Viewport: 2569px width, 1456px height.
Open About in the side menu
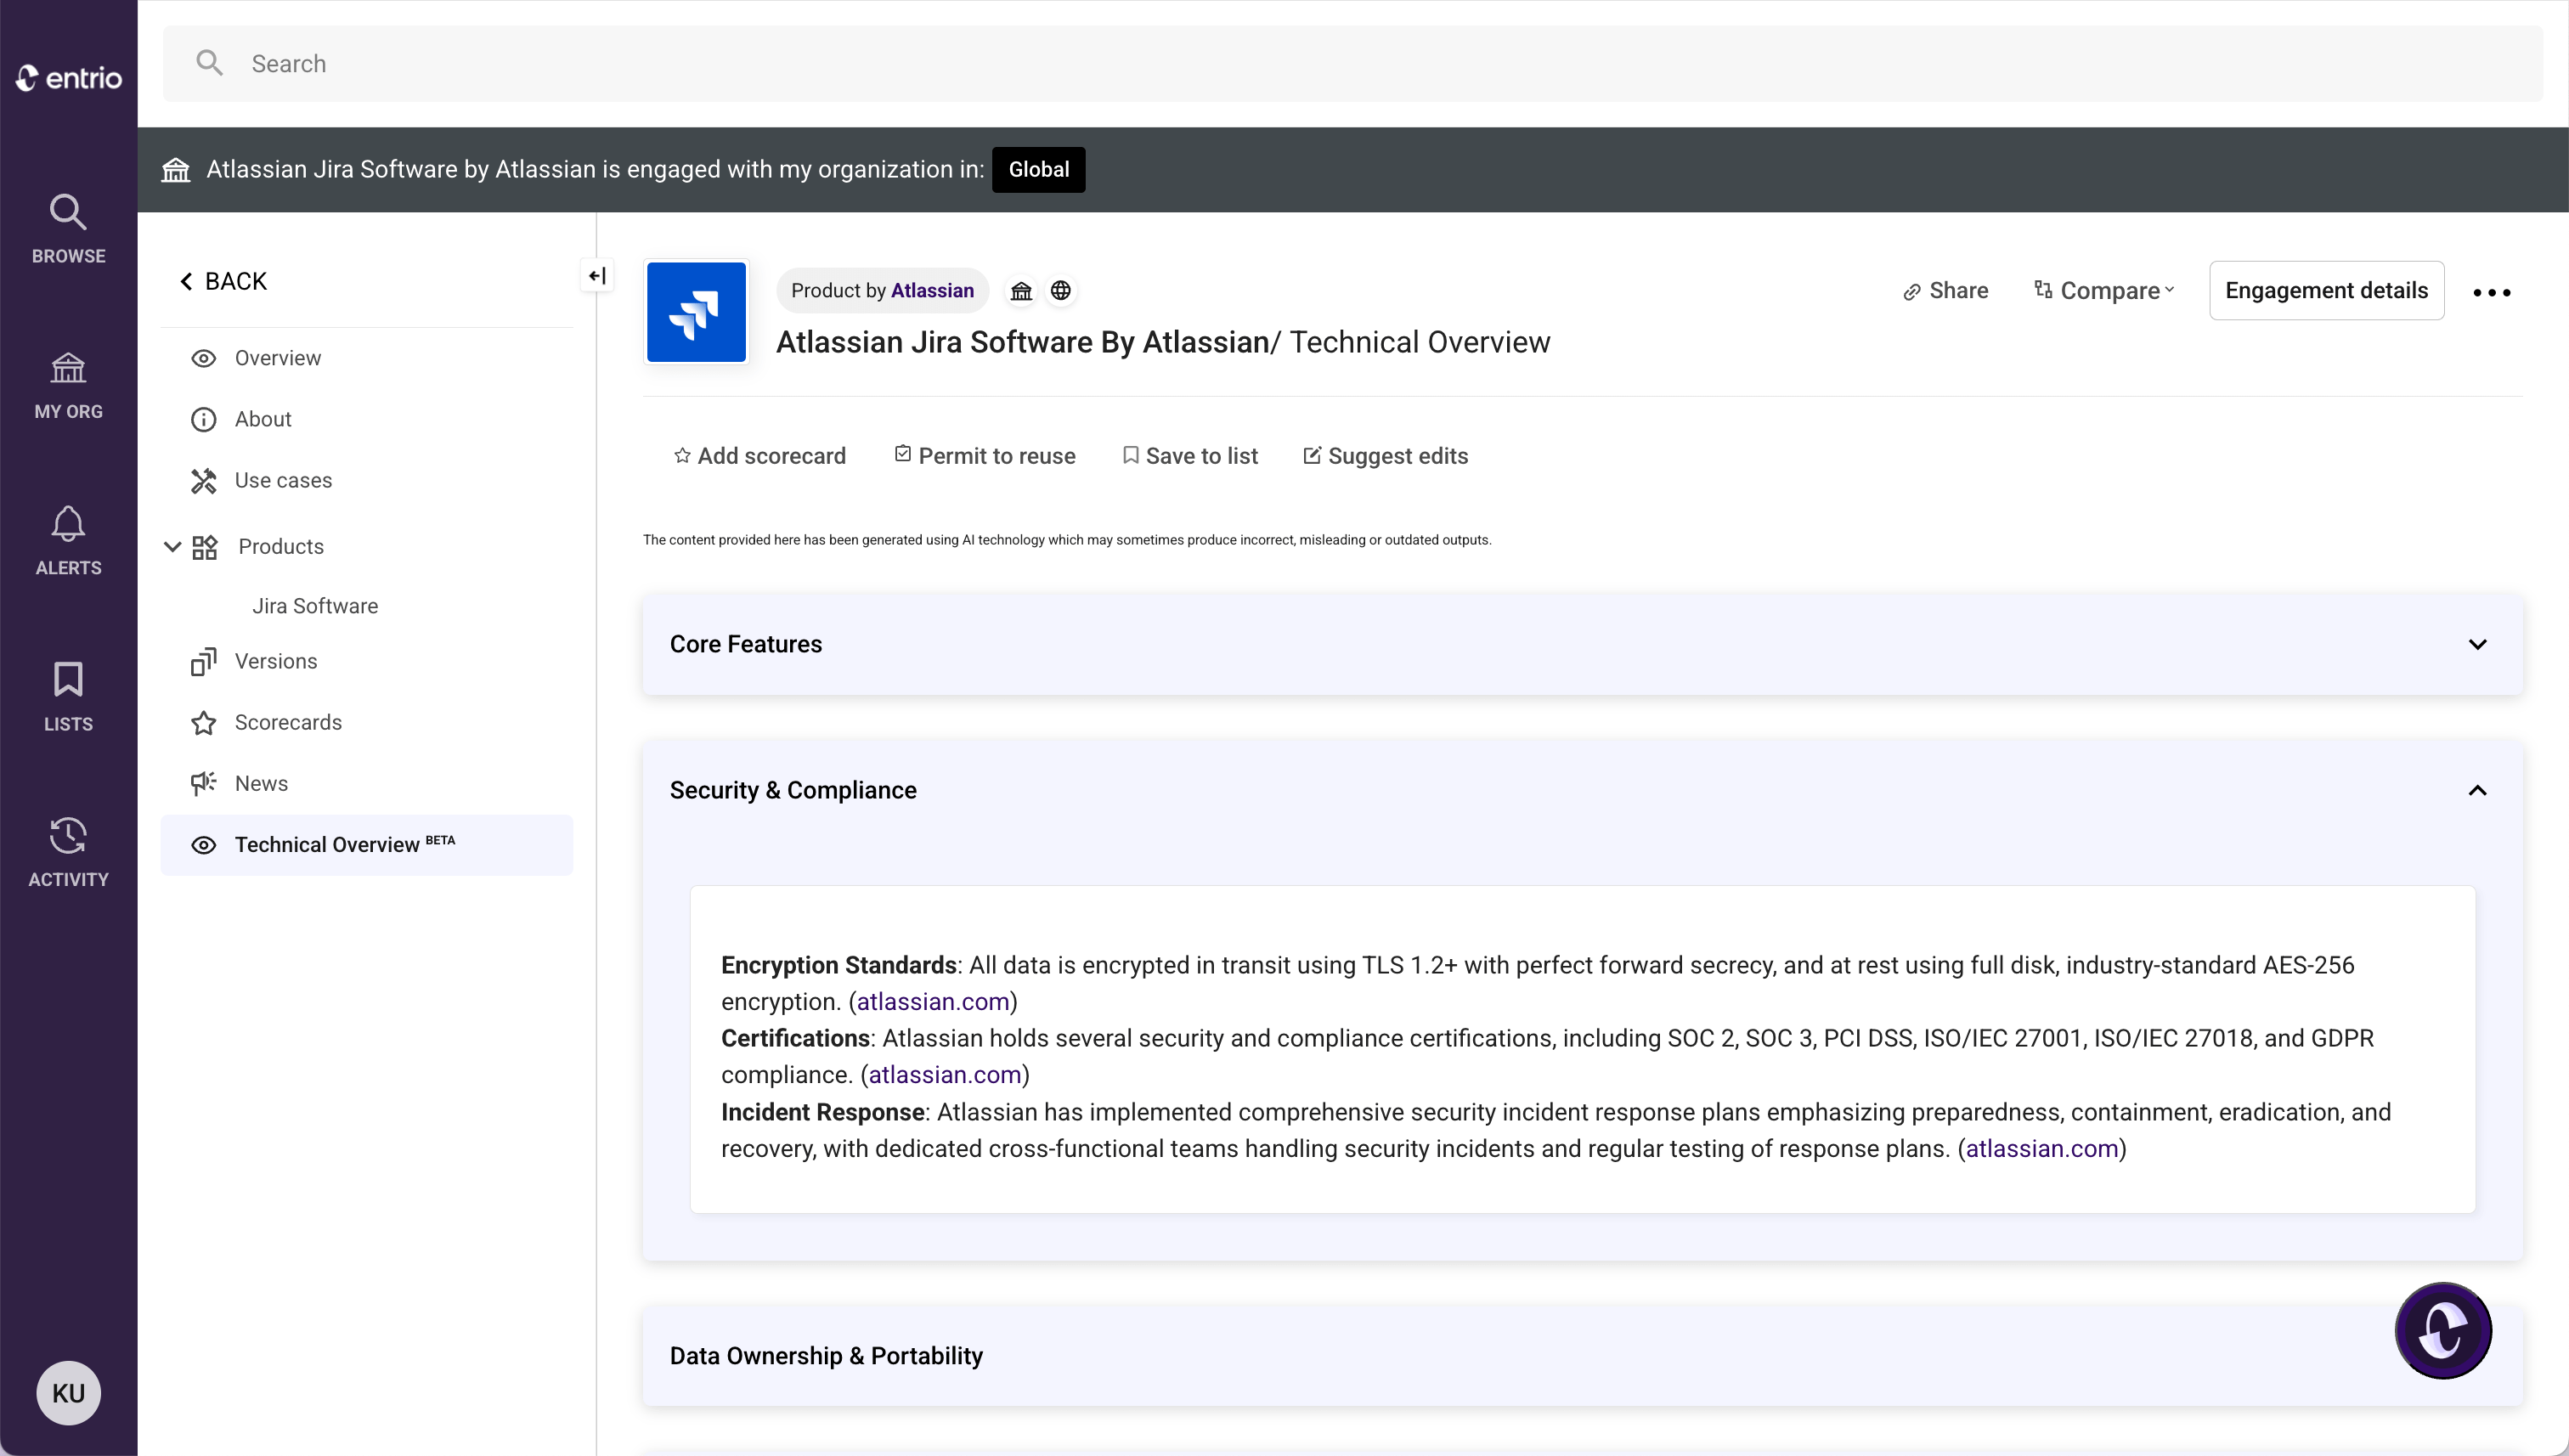366,419
